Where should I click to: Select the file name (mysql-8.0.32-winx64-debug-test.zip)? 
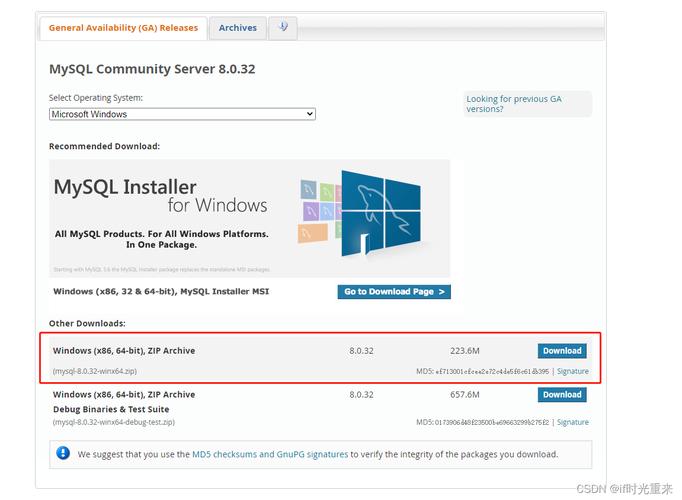[x=114, y=422]
